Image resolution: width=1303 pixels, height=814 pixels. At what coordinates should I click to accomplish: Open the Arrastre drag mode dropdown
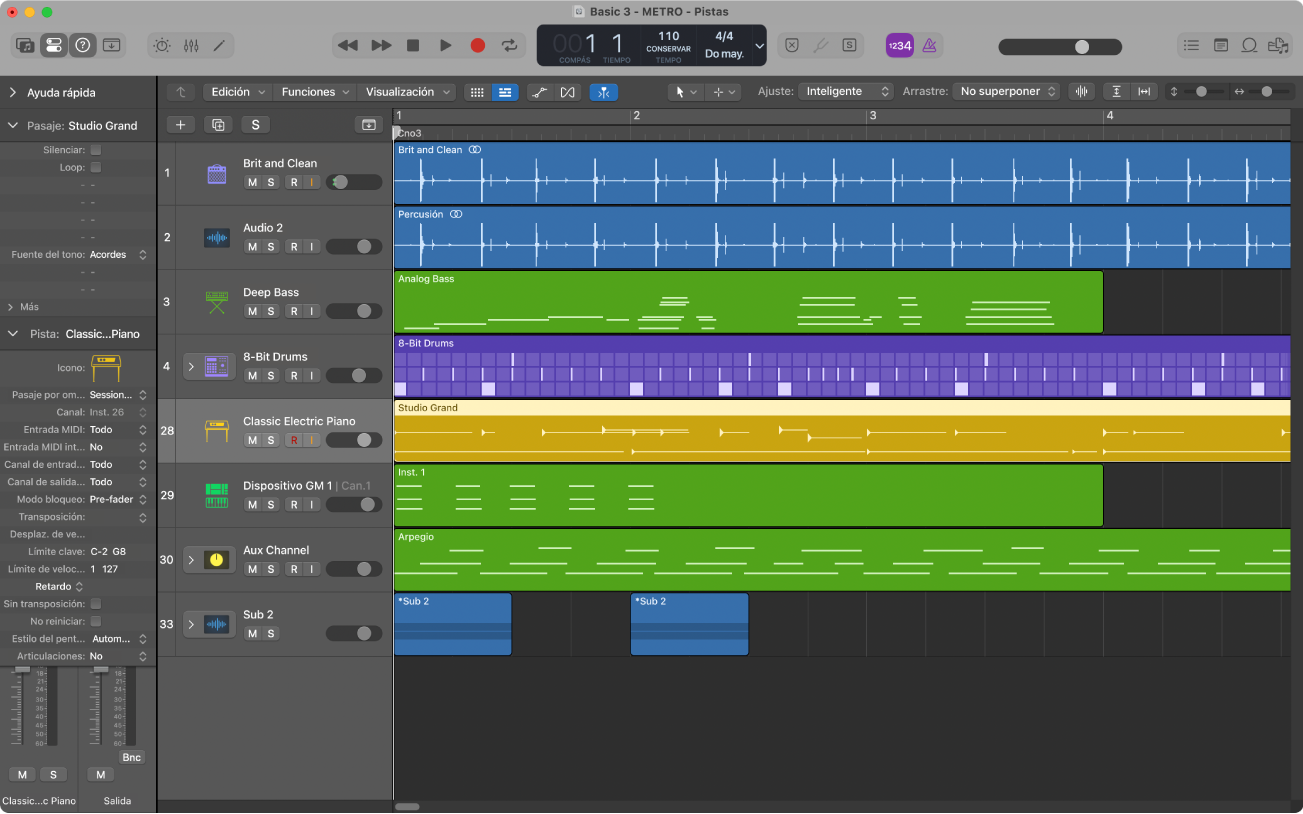click(x=1006, y=91)
